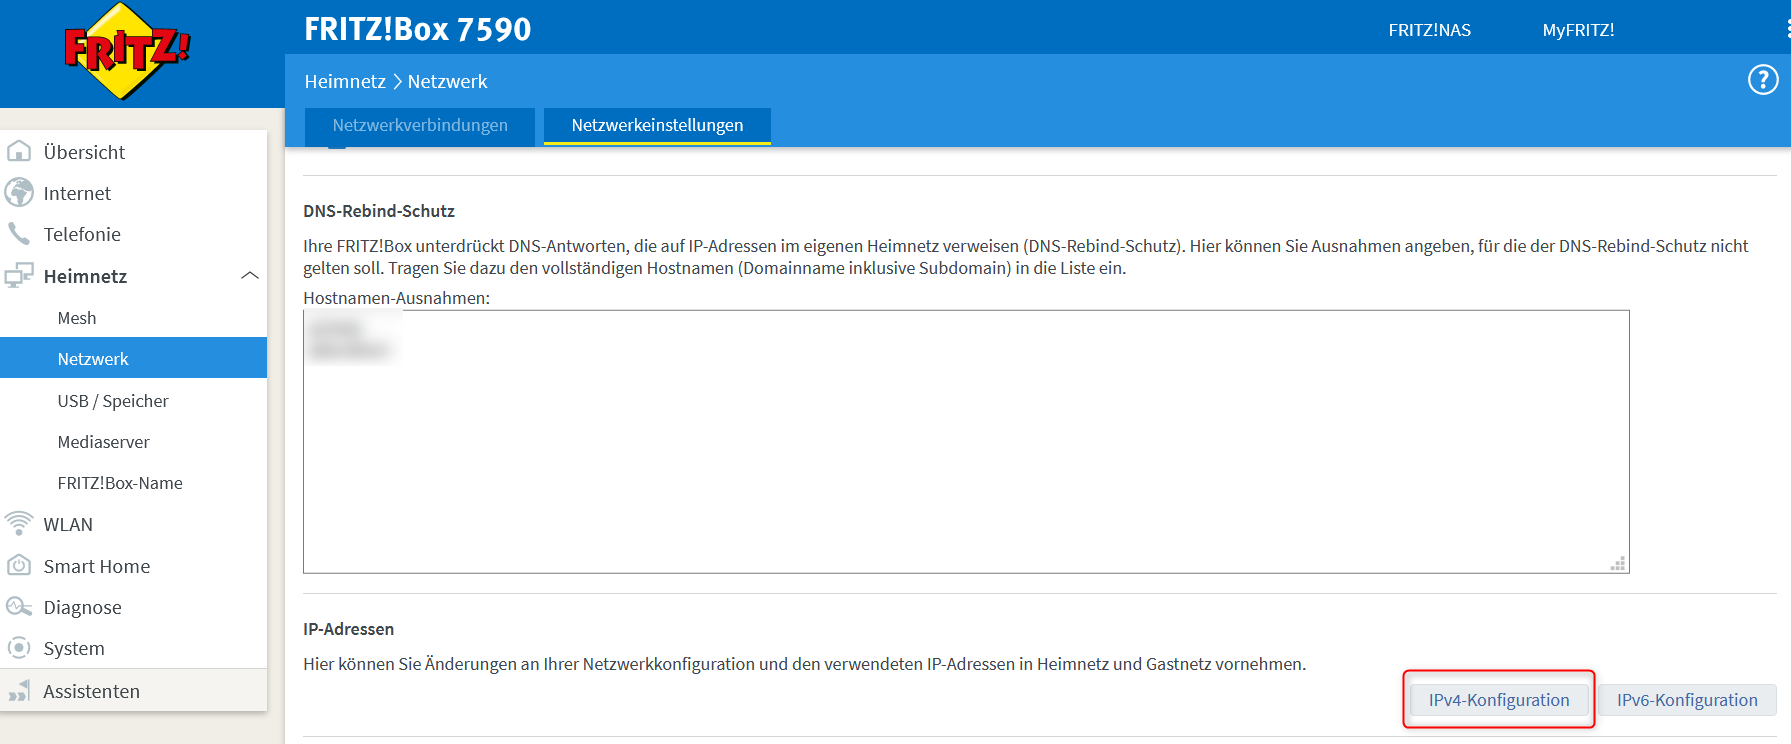Click the DNS-Rebind-Schutz heading

[379, 211]
